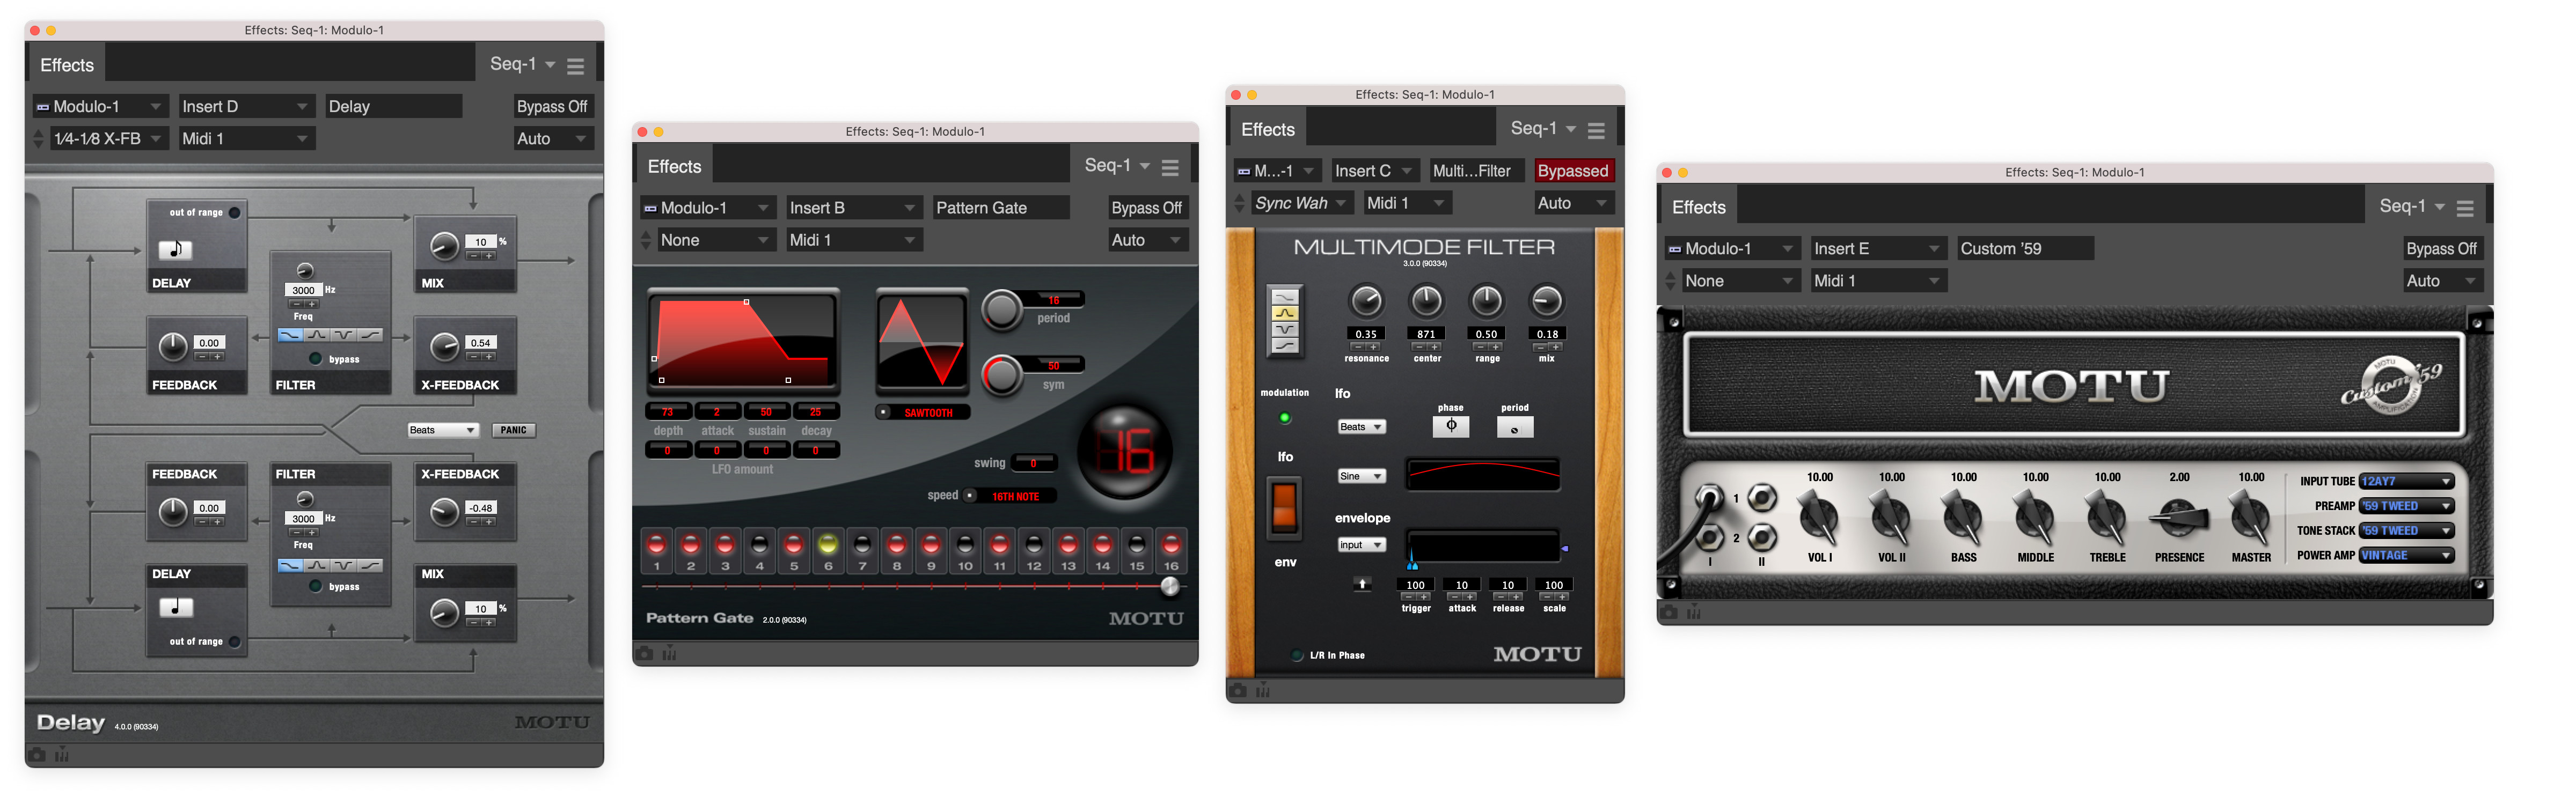The width and height of the screenshot is (2576, 797).
Task: Select high-pass mode in the Multimode Filter
Action: click(x=1285, y=346)
